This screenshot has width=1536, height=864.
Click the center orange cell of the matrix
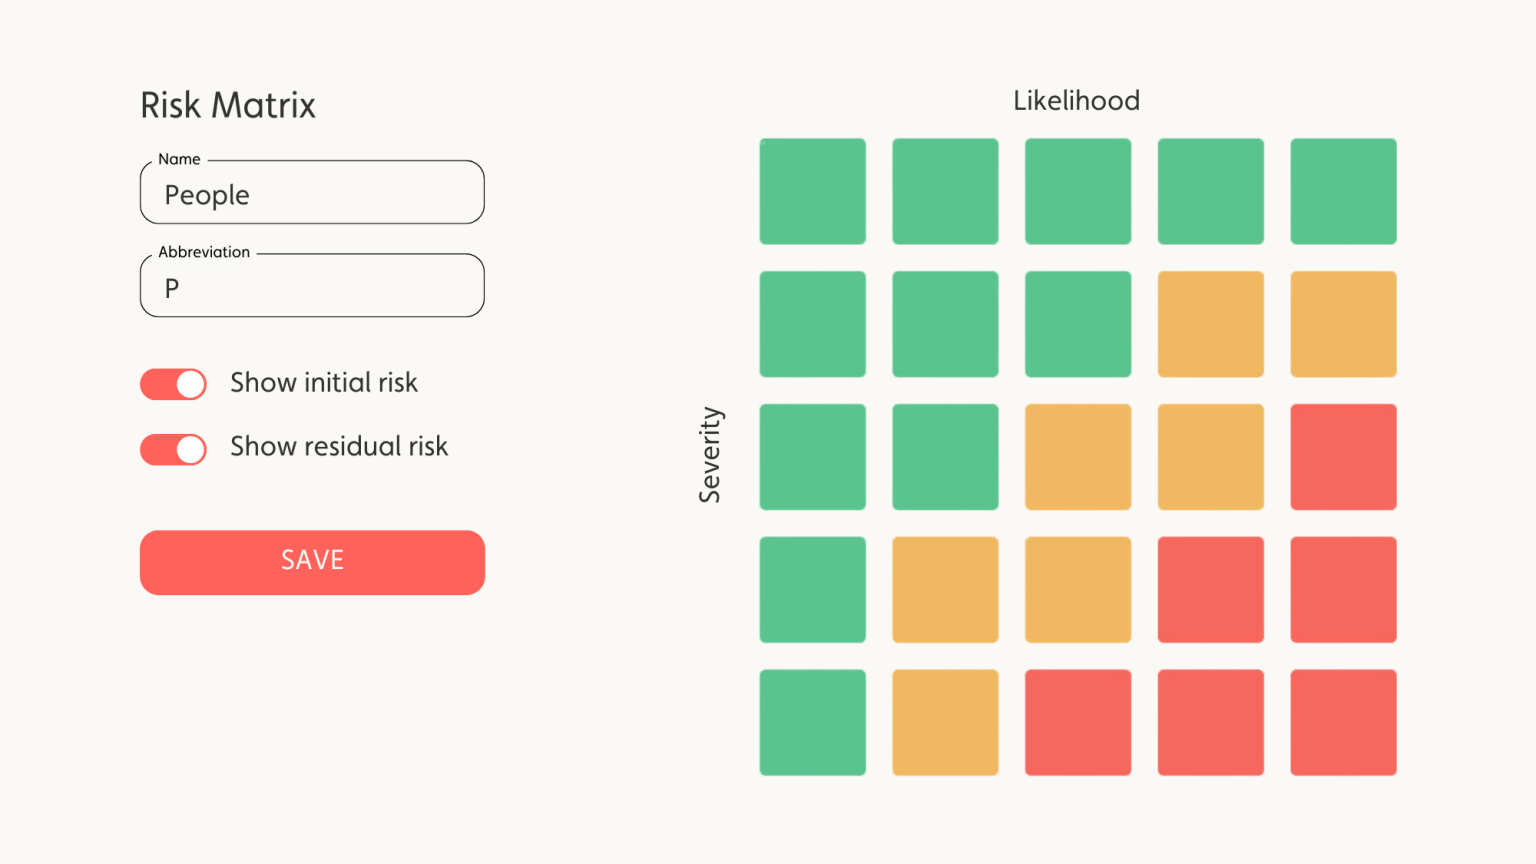pos(1078,457)
